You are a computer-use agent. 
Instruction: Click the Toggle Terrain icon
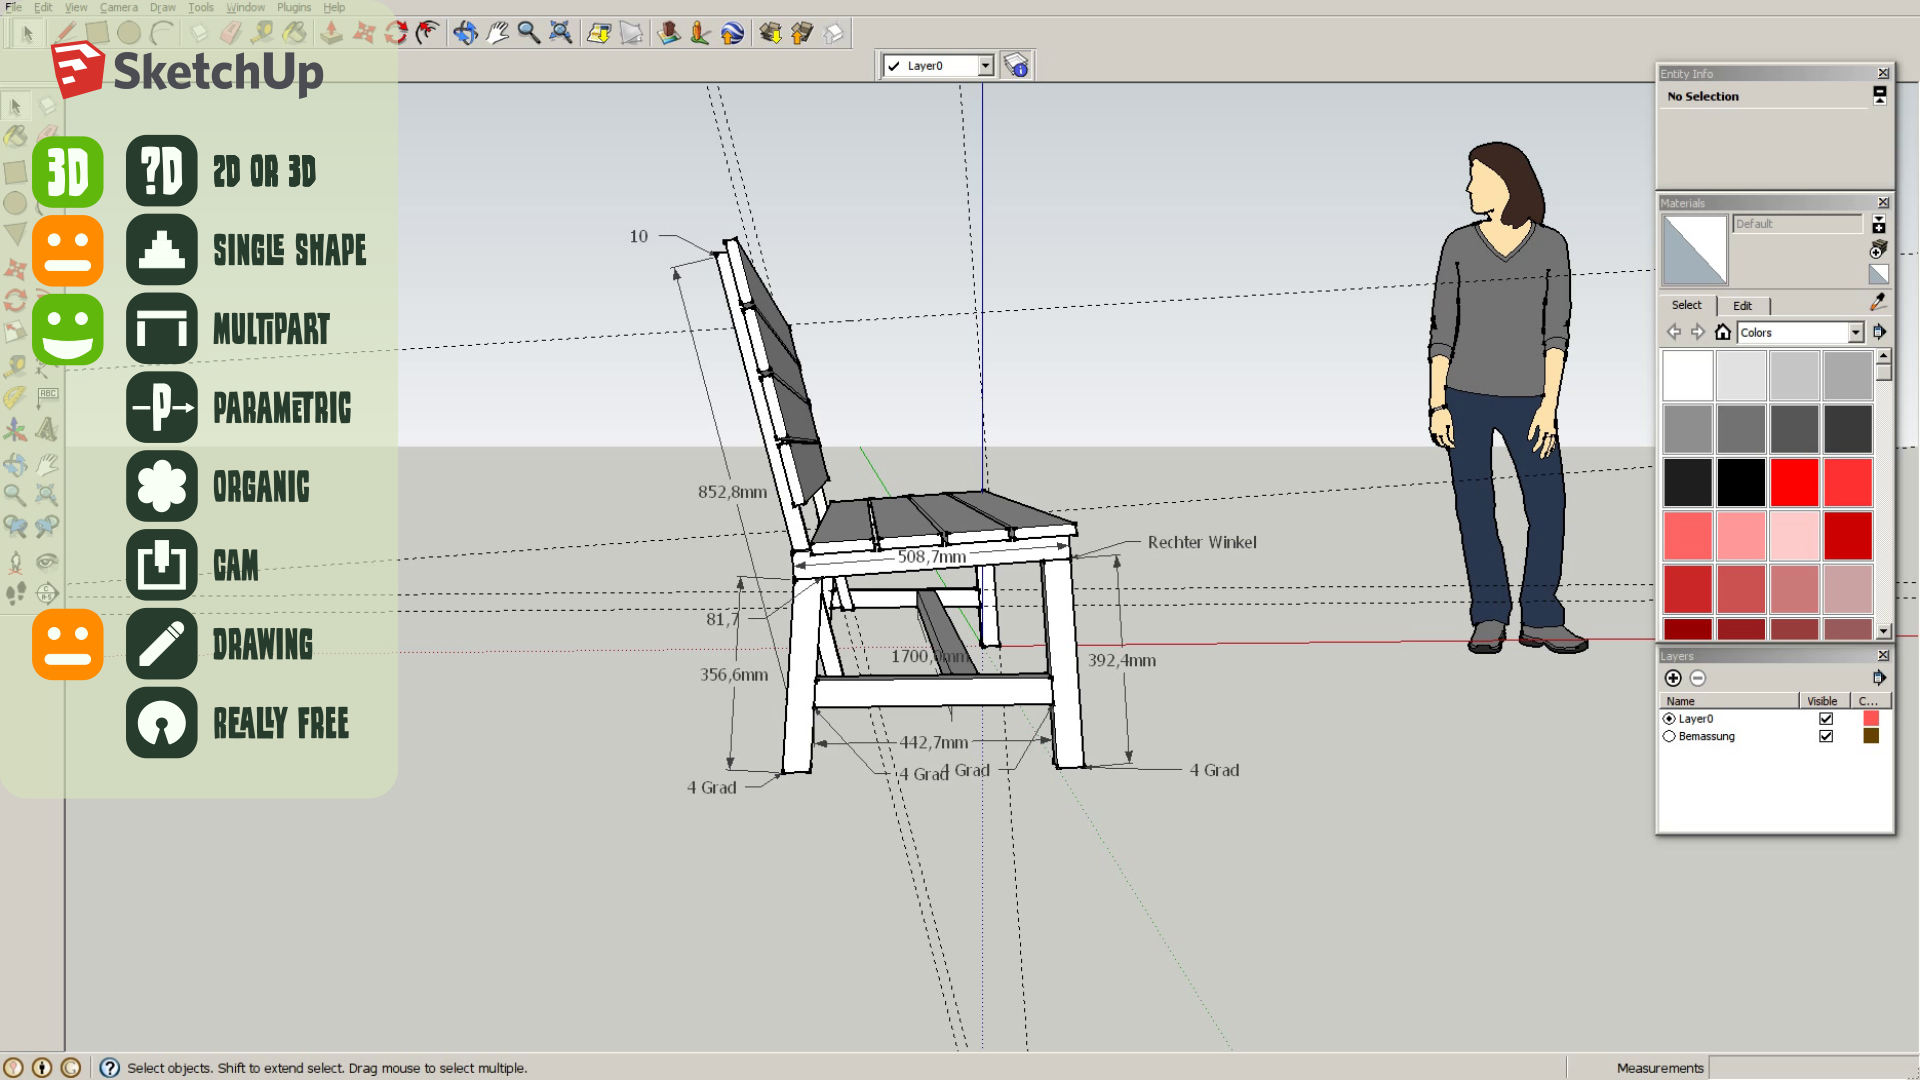(631, 33)
